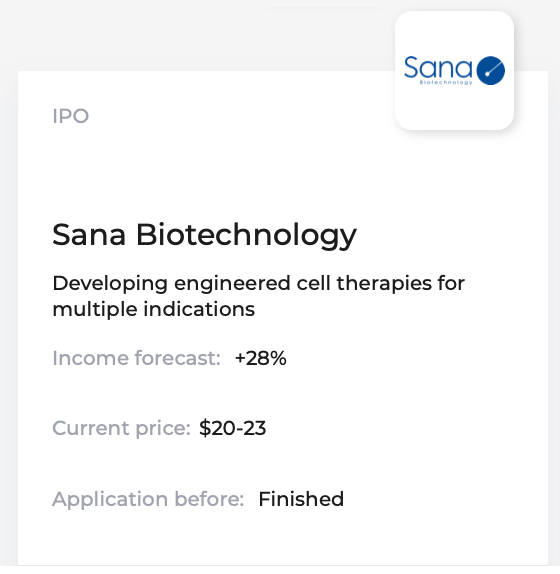Click the tiny 'Biotechnology' text under the logo wordmark

point(446,82)
